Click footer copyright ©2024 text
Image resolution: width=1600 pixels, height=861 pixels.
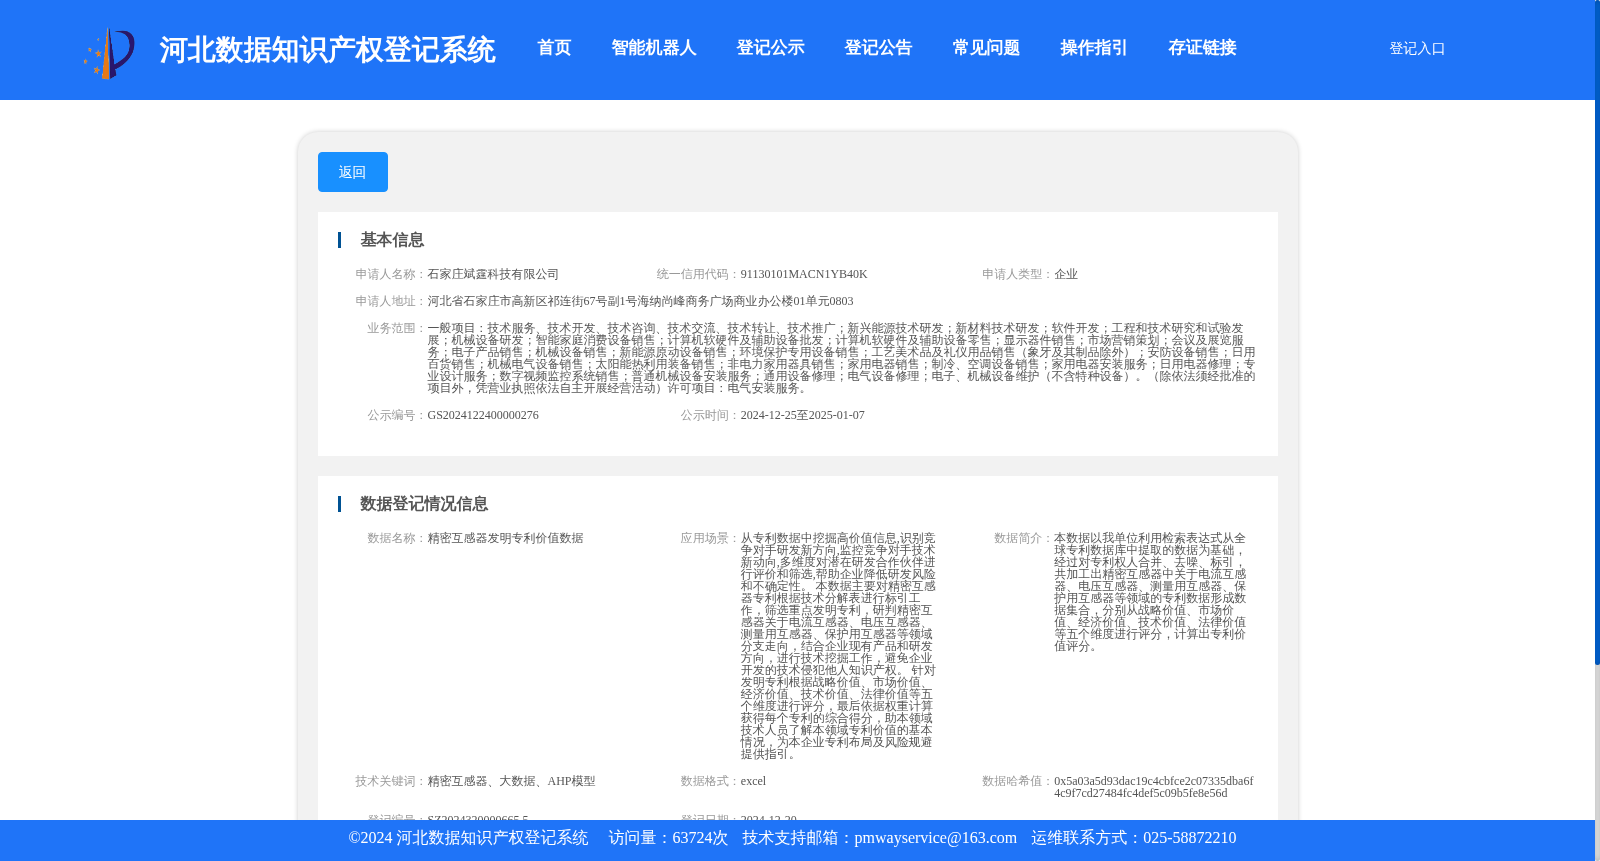click(468, 838)
